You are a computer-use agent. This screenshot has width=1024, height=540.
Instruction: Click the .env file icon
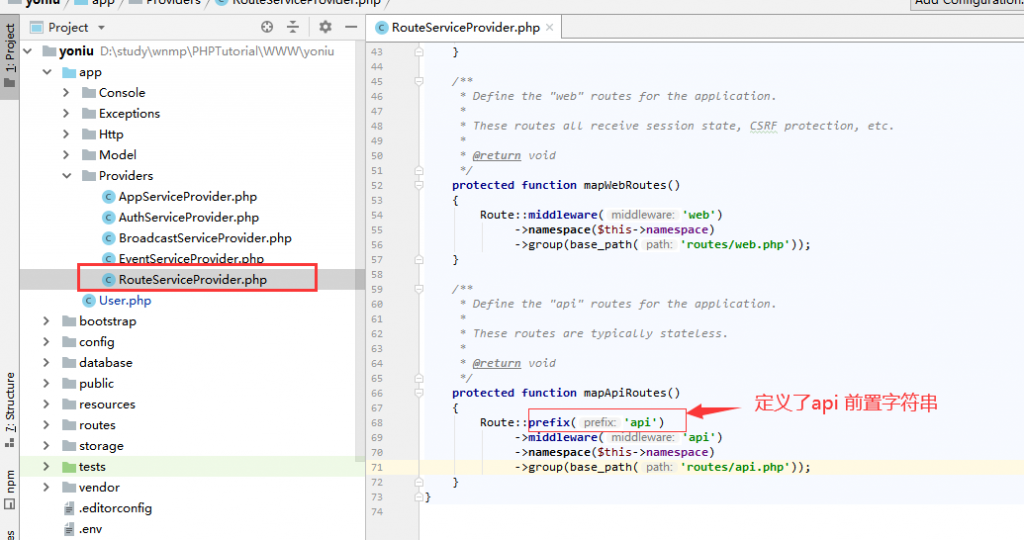tap(68, 529)
